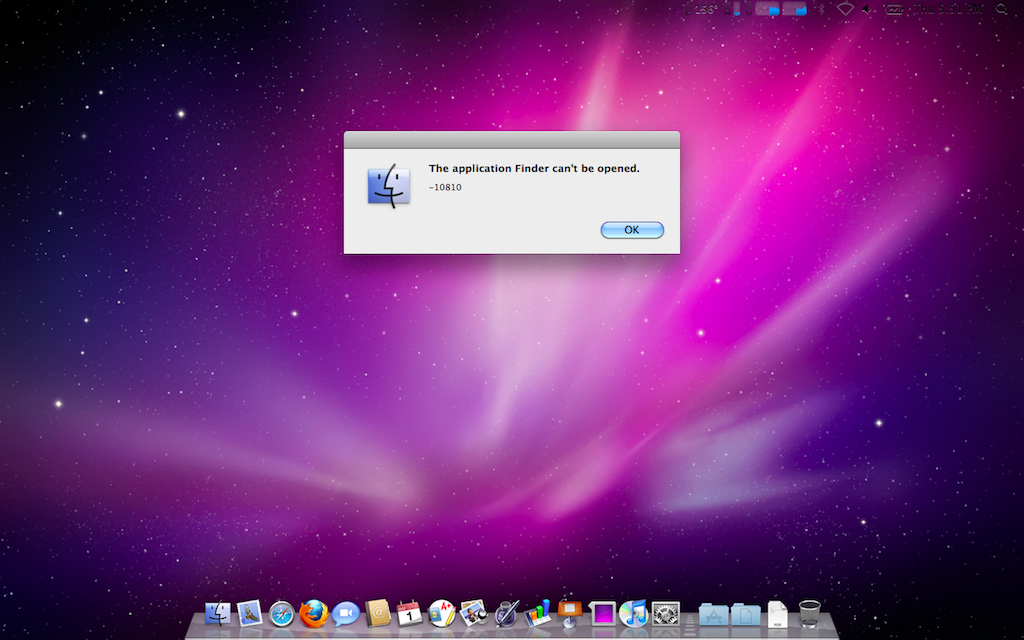The image size is (1024, 640).
Task: Open the purple ink pen app in Dock
Action: (506, 614)
